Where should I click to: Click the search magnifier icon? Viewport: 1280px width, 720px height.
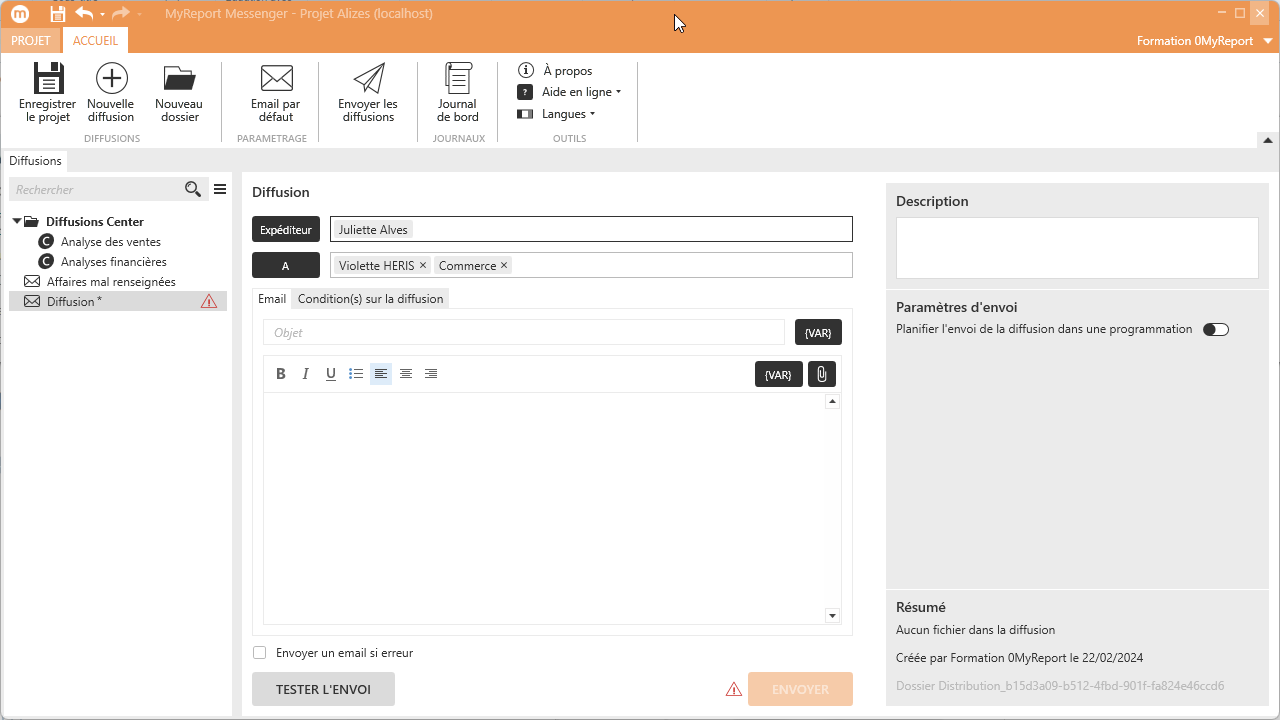tap(193, 190)
